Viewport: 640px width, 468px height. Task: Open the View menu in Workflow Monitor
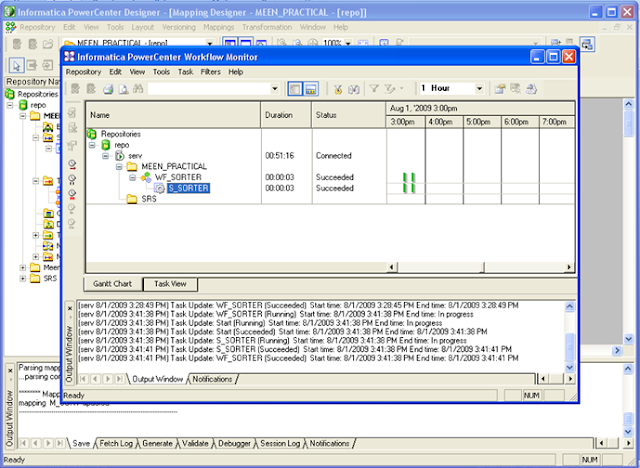coord(137,72)
